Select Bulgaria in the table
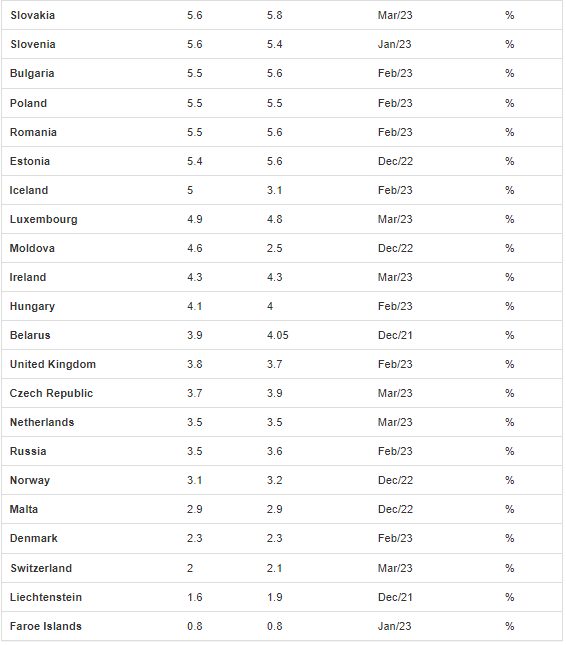Image resolution: width=566 pixels, height=645 pixels. (x=32, y=73)
